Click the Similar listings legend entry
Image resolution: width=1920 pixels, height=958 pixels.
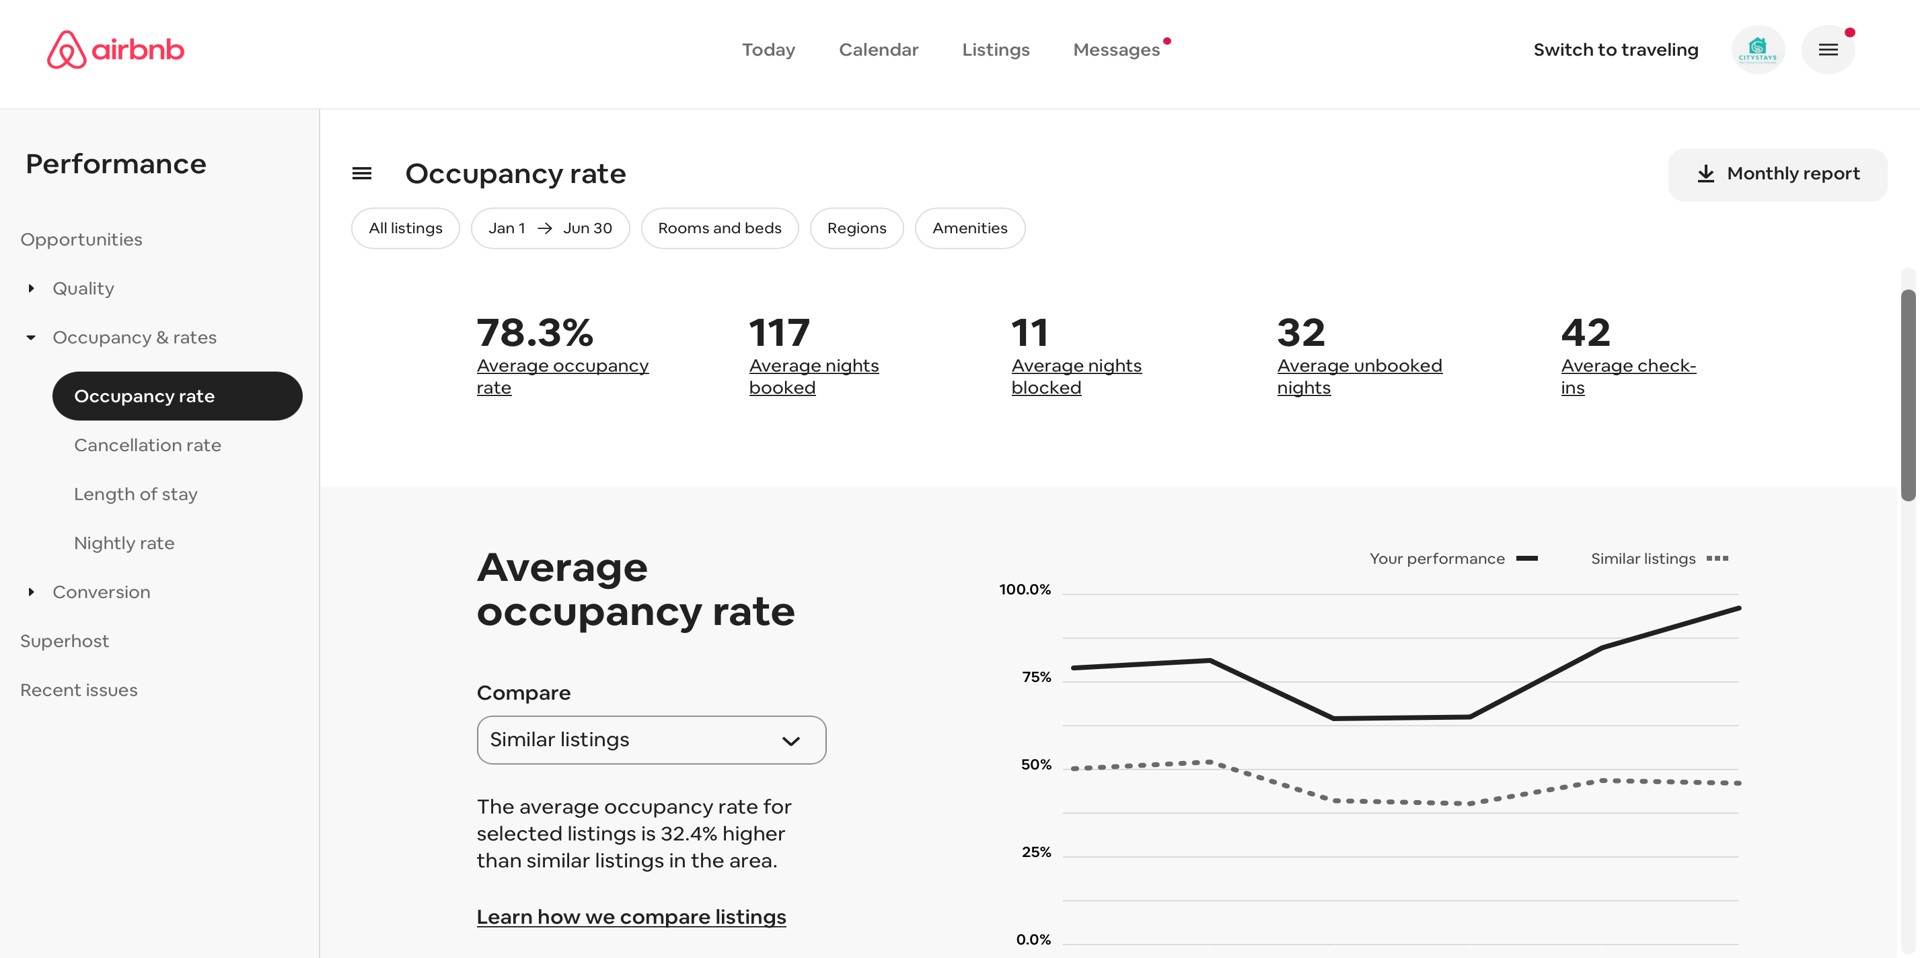point(1659,559)
